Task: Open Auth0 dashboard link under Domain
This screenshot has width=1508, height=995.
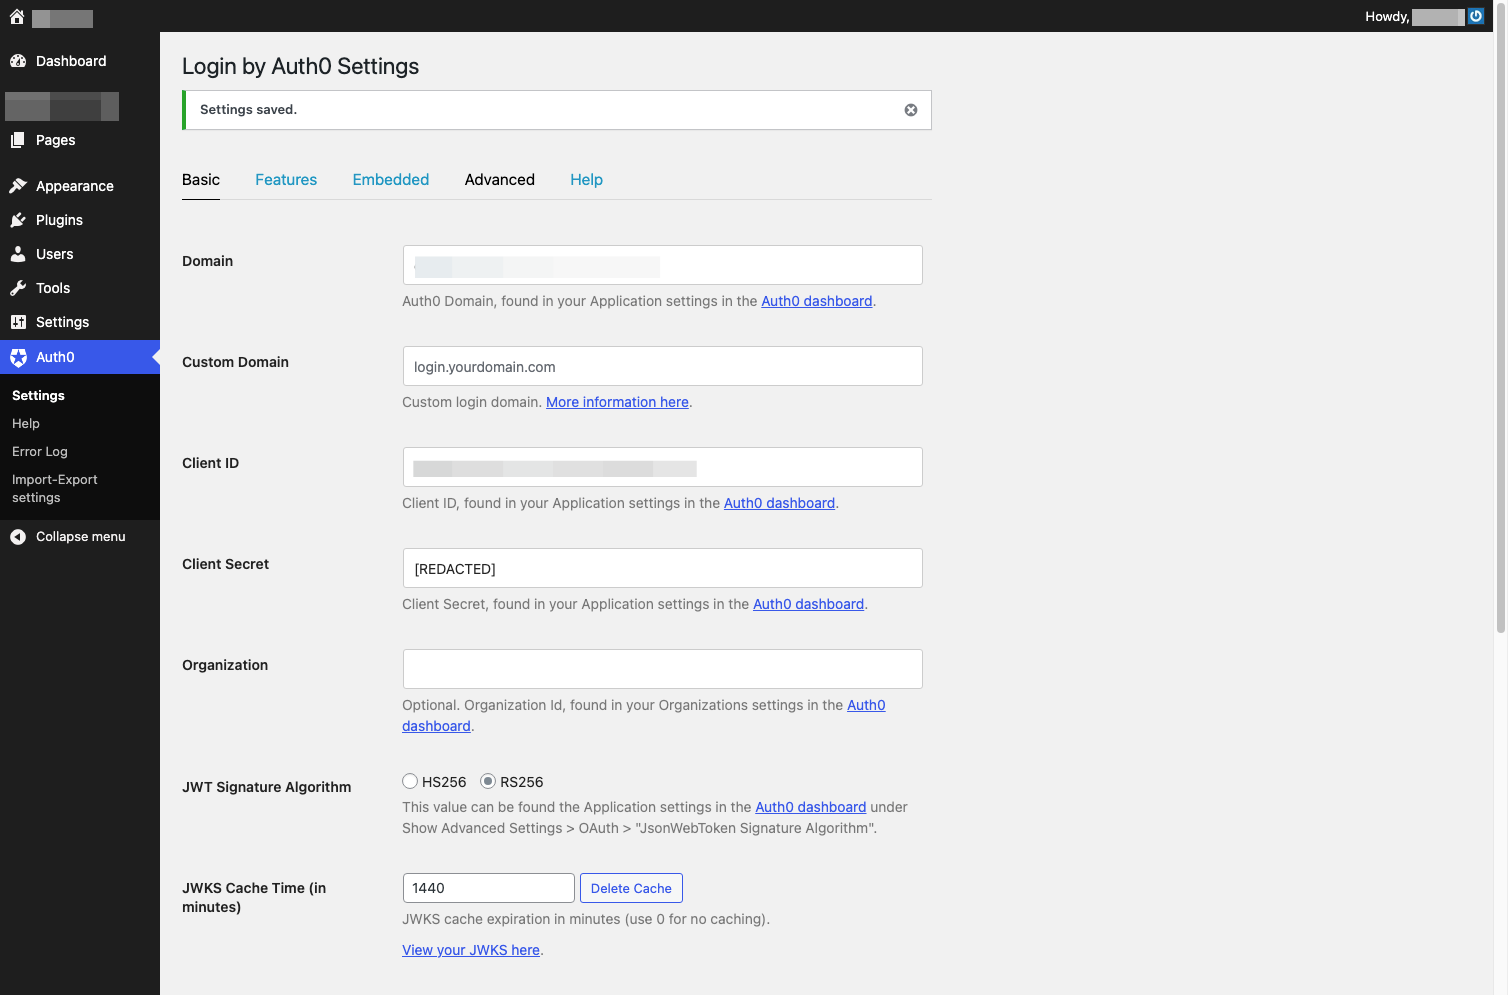Action: 817,301
